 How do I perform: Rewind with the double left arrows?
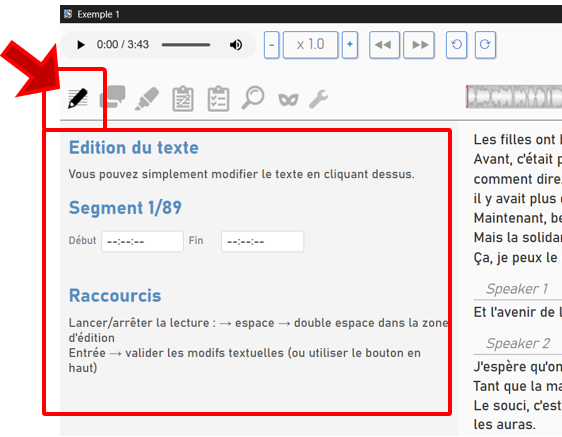[384, 45]
